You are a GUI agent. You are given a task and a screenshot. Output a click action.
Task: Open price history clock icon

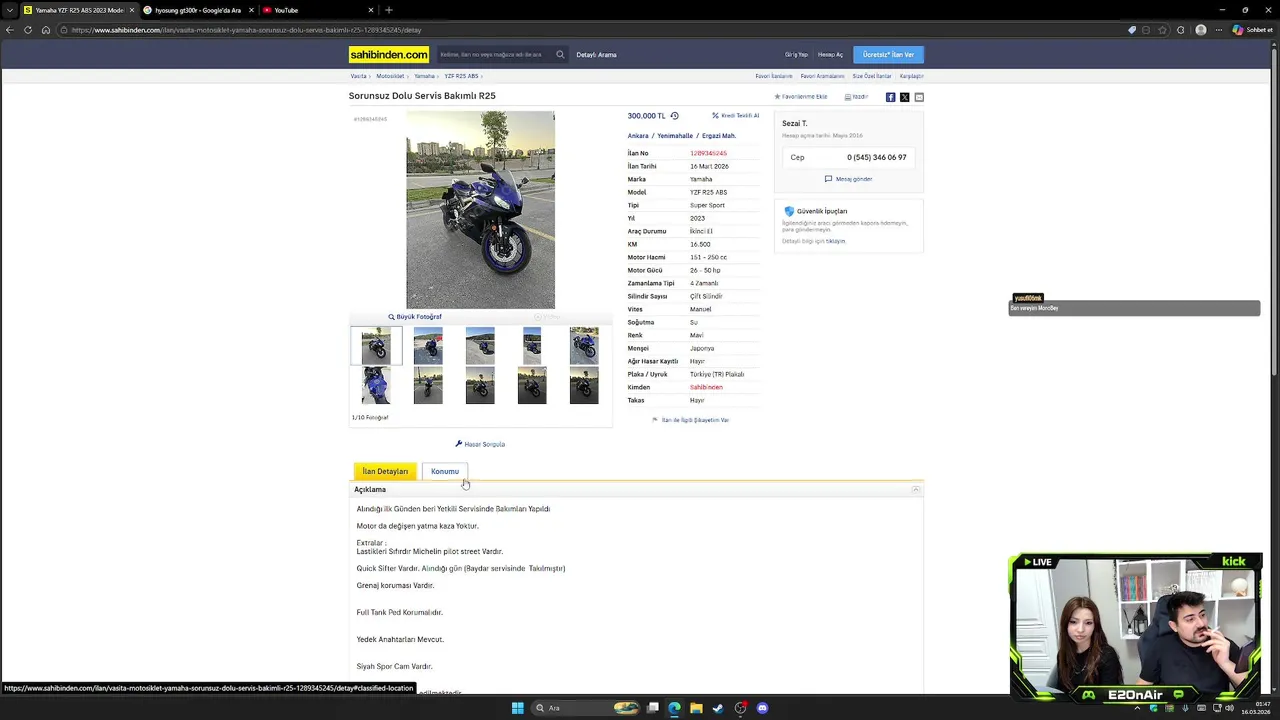tap(674, 116)
